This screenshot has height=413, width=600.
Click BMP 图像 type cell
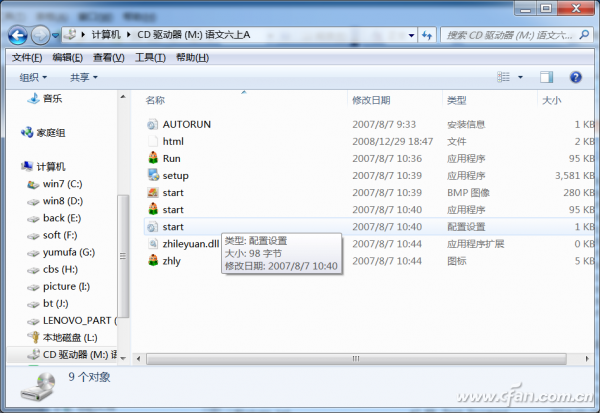click(x=468, y=193)
